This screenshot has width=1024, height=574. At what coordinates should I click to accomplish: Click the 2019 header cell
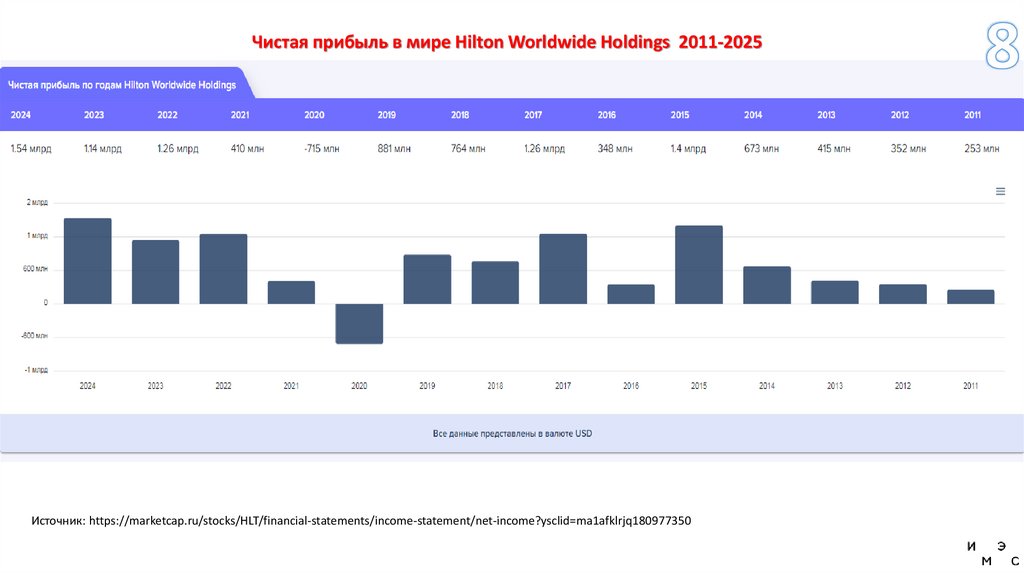387,115
